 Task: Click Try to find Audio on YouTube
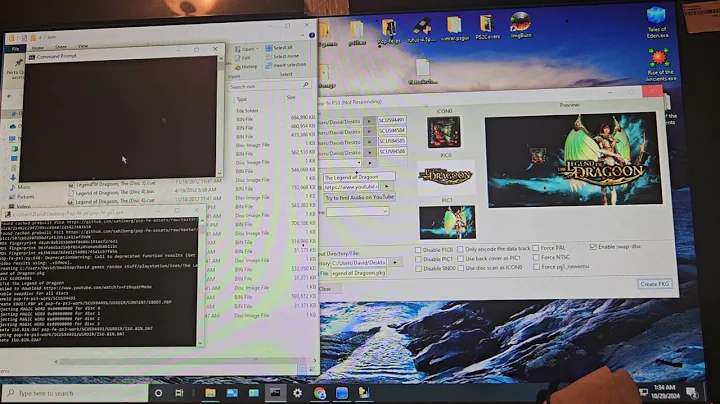pos(360,197)
